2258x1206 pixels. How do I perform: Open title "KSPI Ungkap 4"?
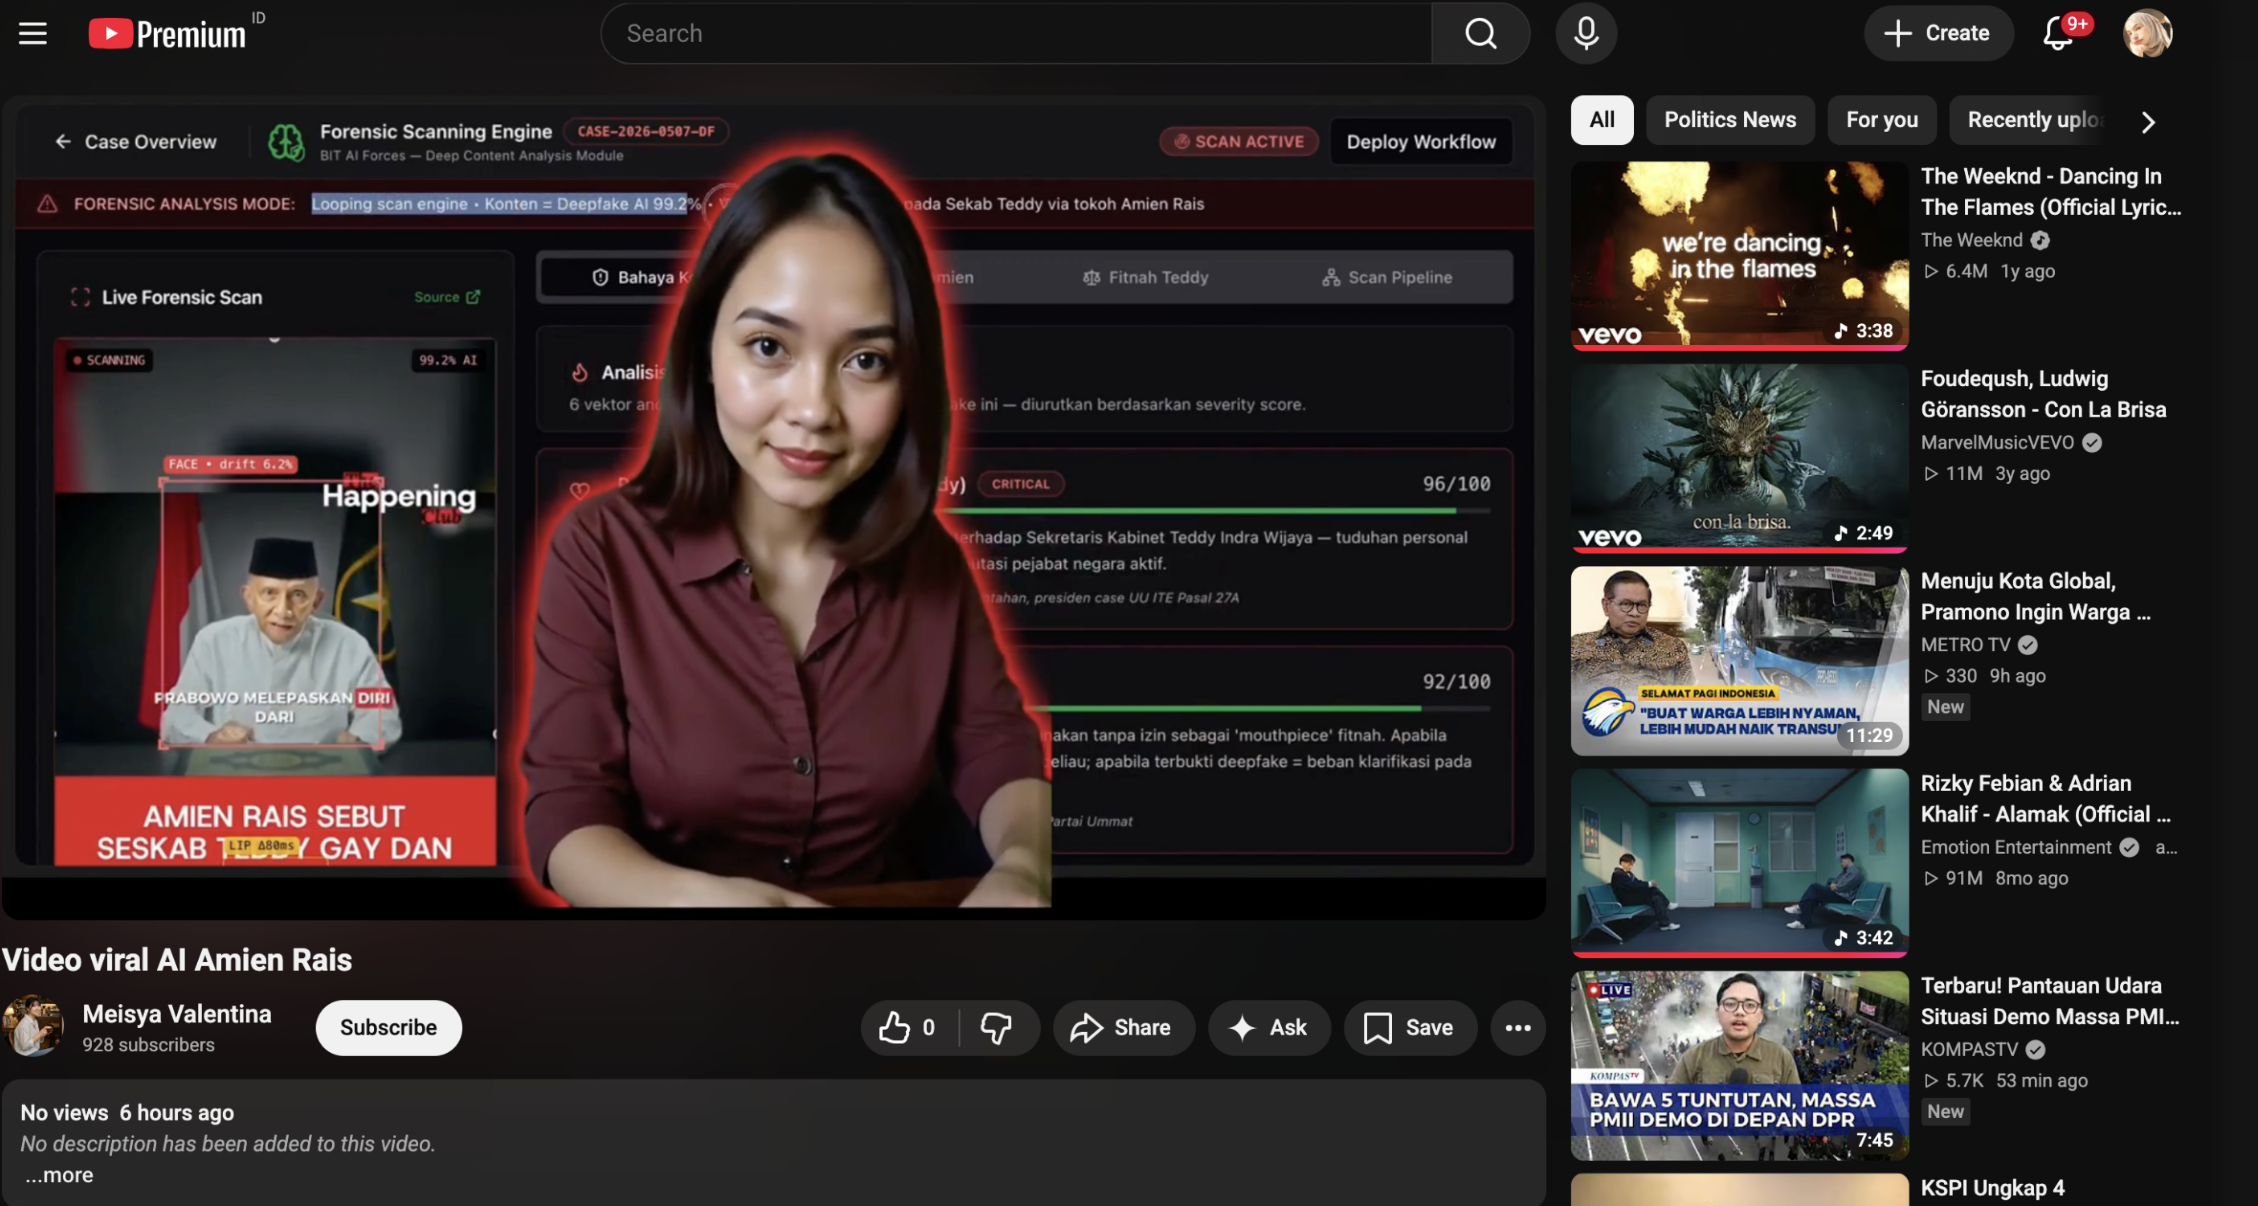pos(1992,1188)
